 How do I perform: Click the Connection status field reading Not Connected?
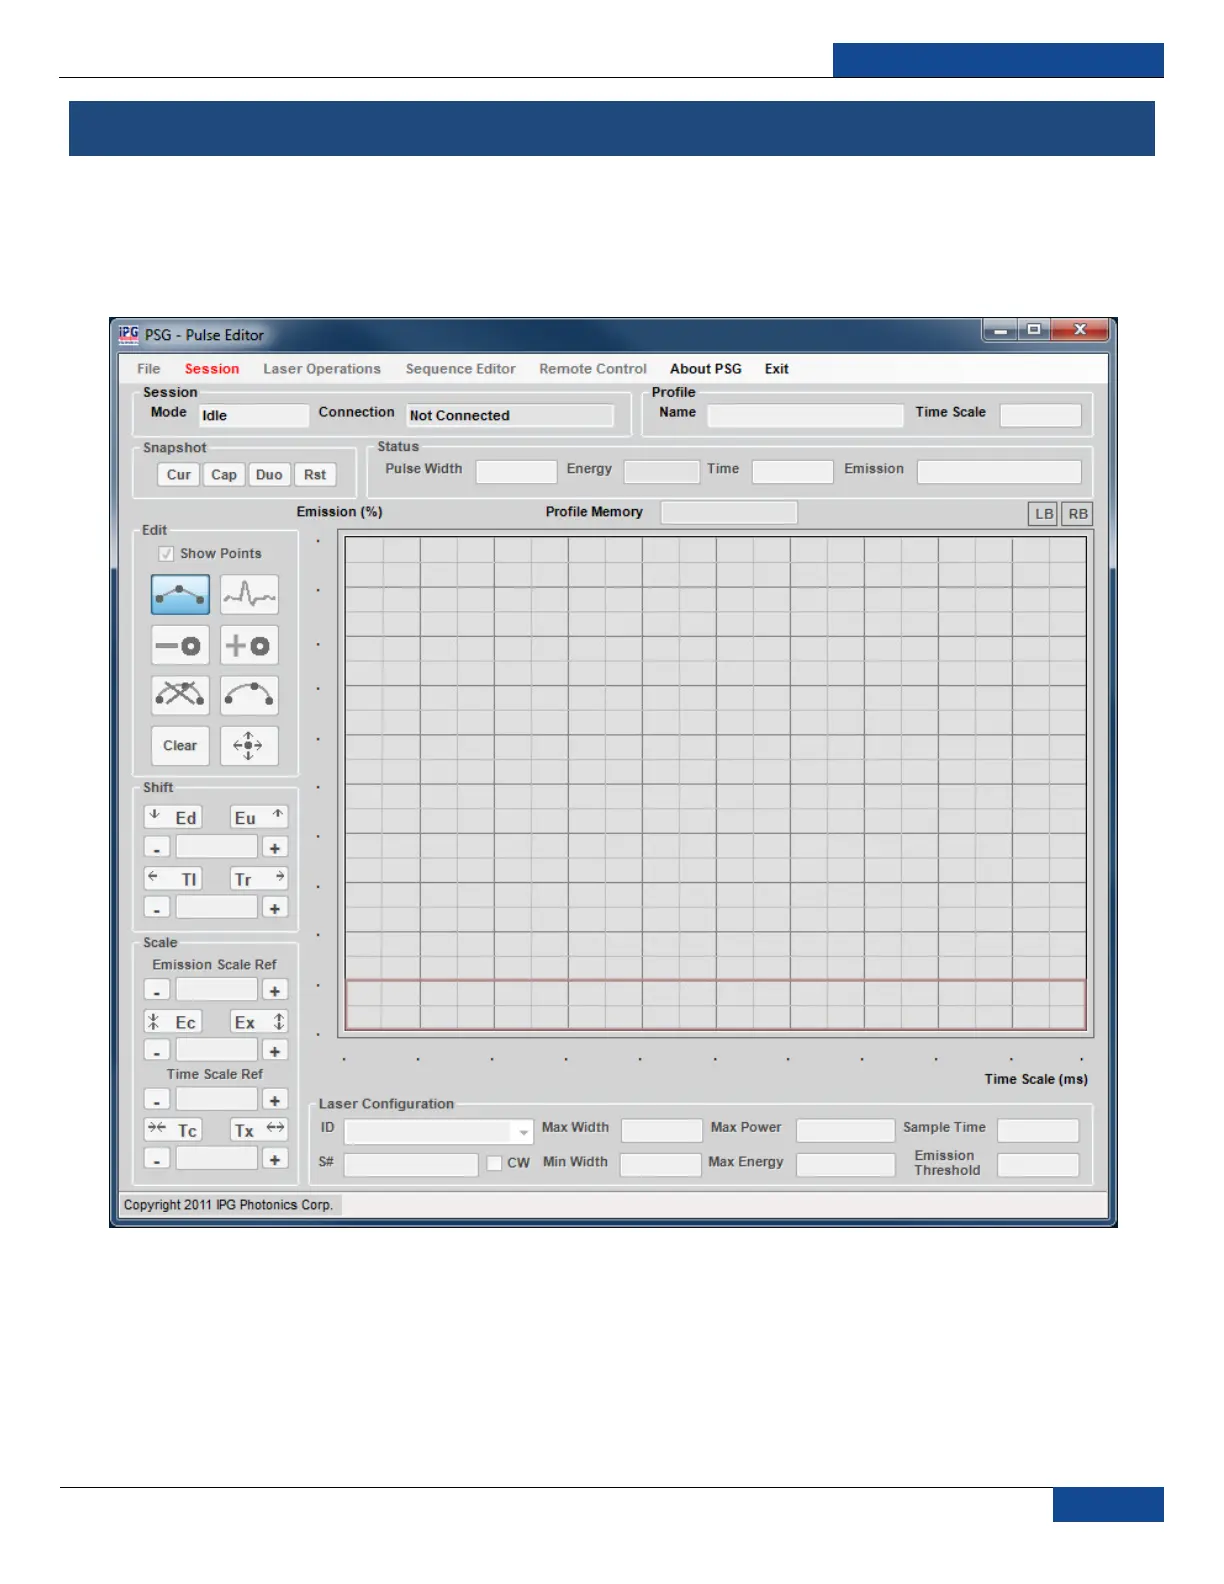point(510,416)
